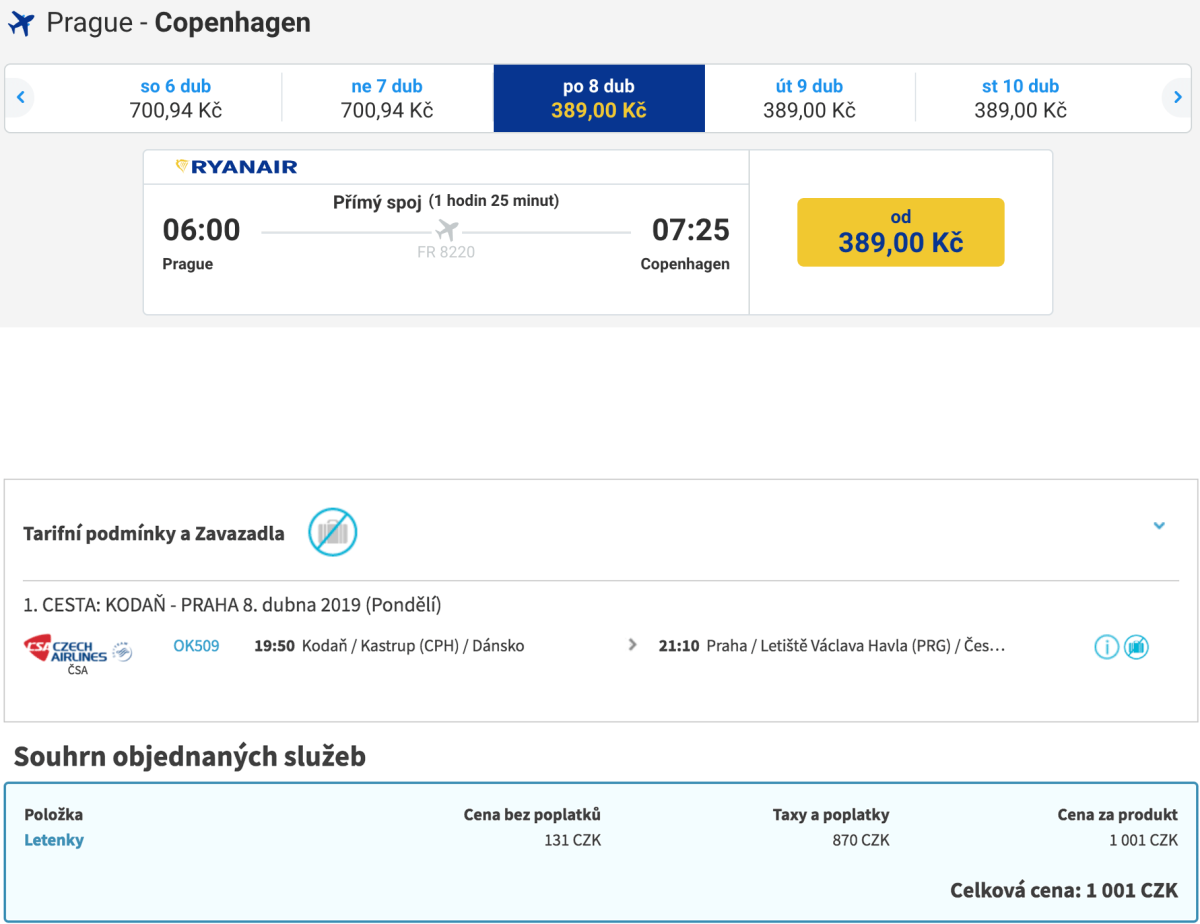Click the no-baggage icon next to Tarifní podmínky
Image resolution: width=1200 pixels, height=924 pixels.
tap(332, 532)
